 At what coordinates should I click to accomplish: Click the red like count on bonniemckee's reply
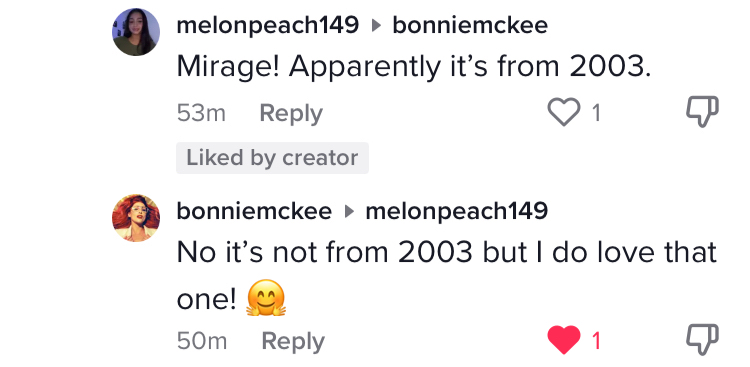[x=596, y=341]
